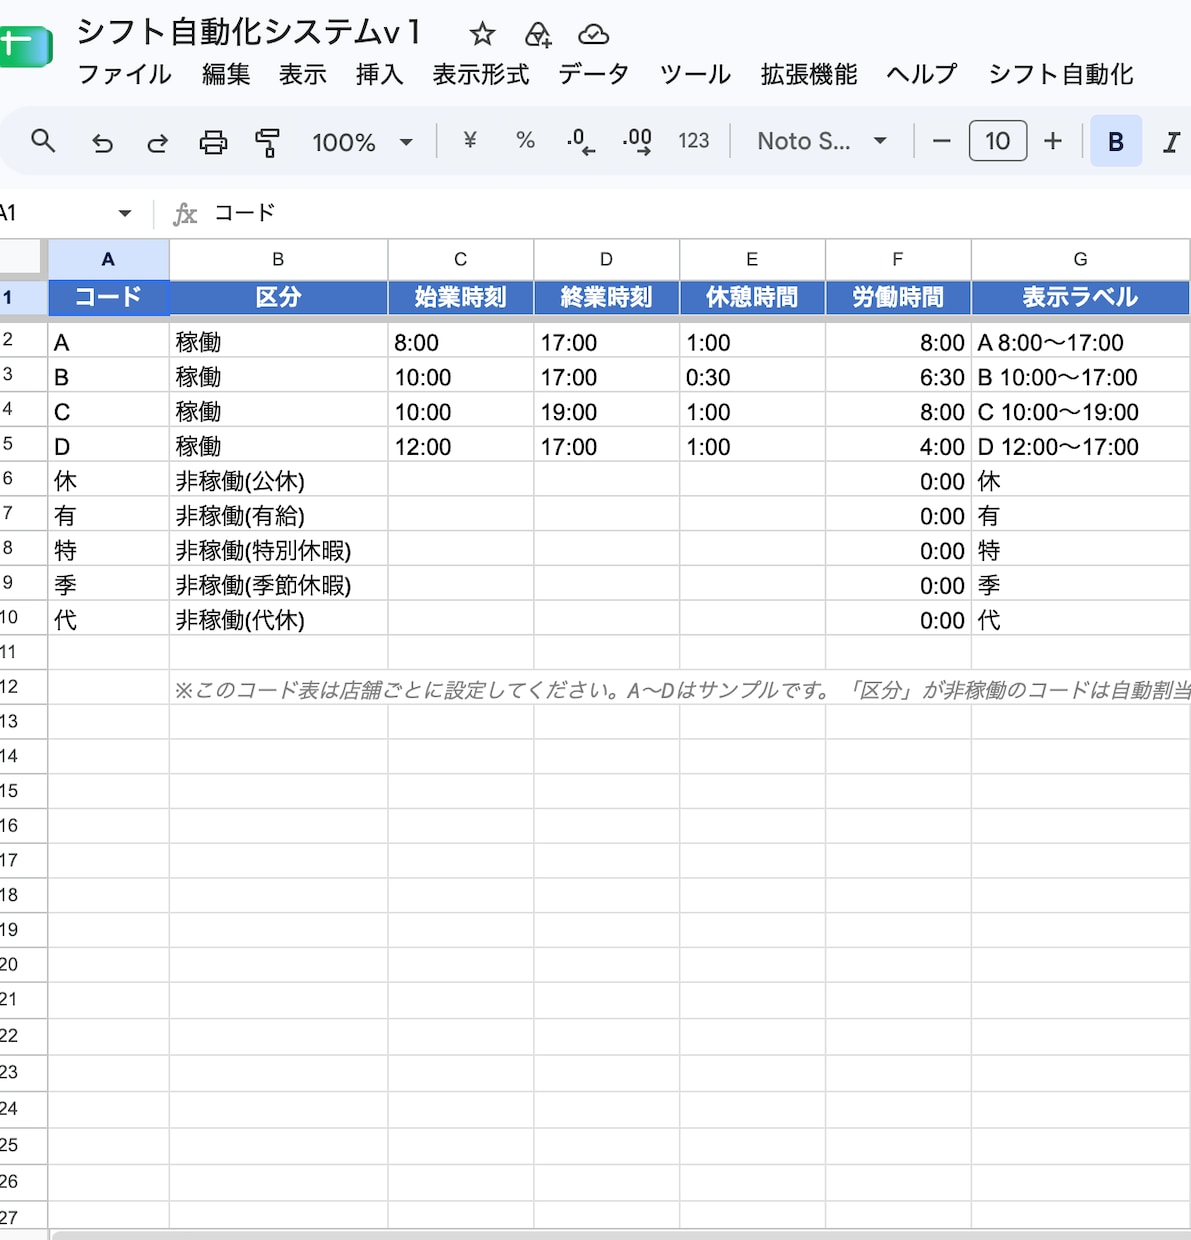Screen dimensions: 1191x1240
Task: Select header cell 労働時間
Action: 898,297
